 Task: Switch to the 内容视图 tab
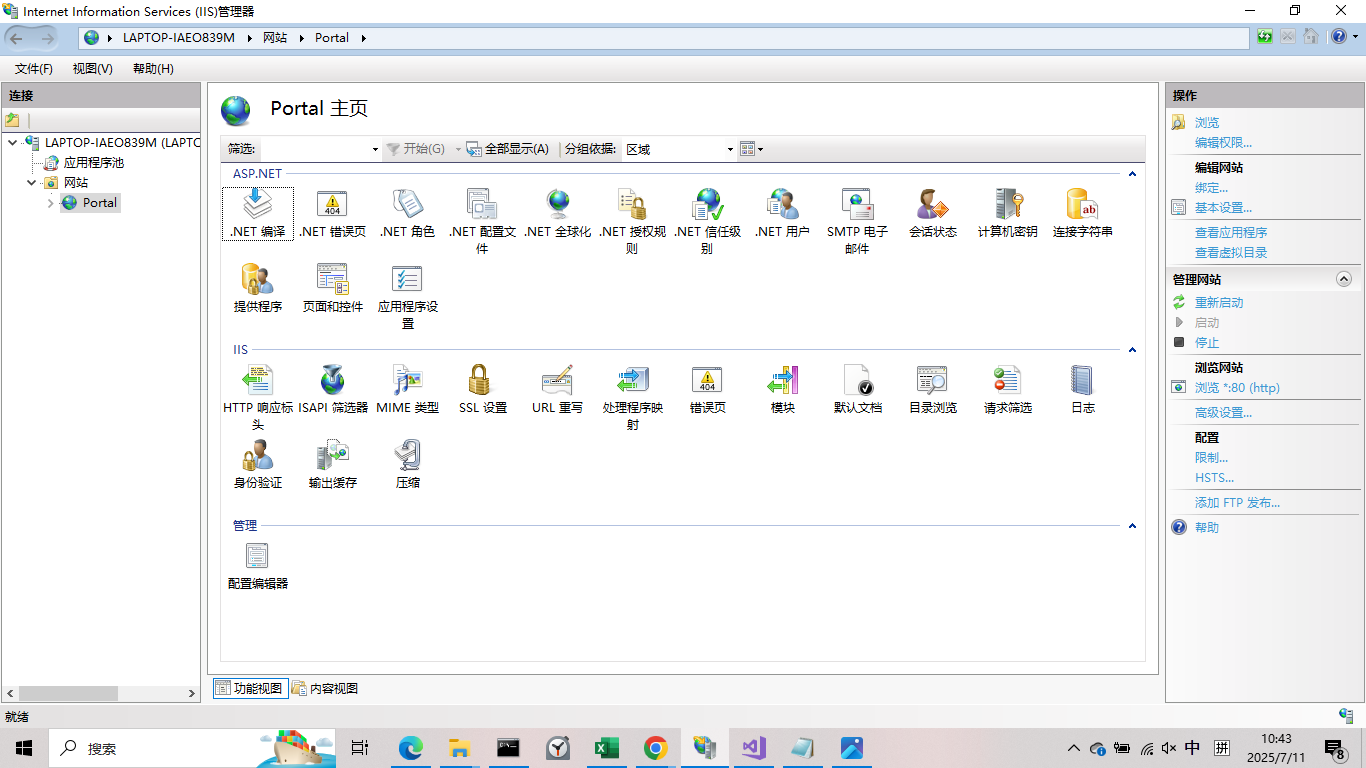click(325, 688)
